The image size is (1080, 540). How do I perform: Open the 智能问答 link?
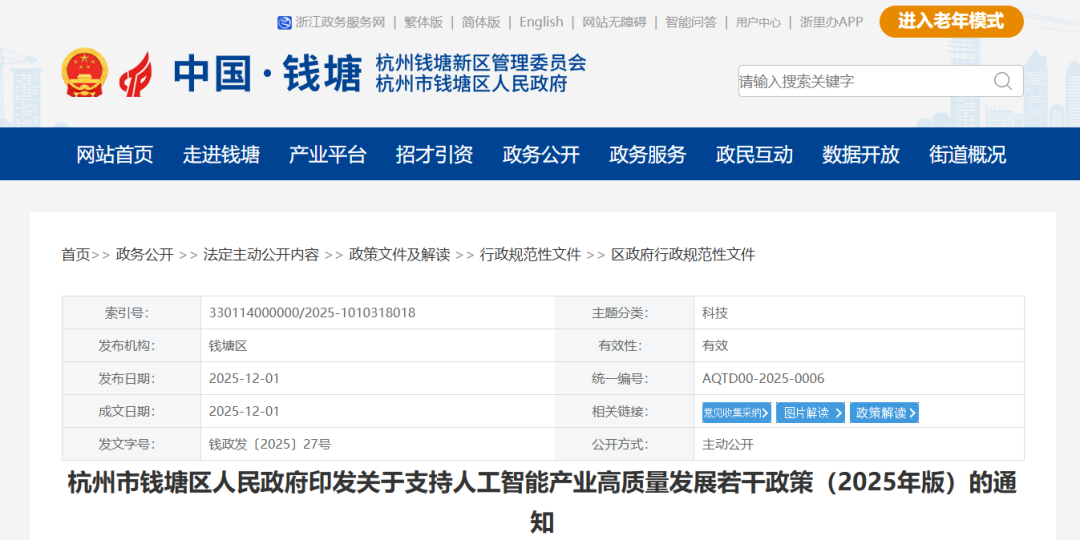690,22
